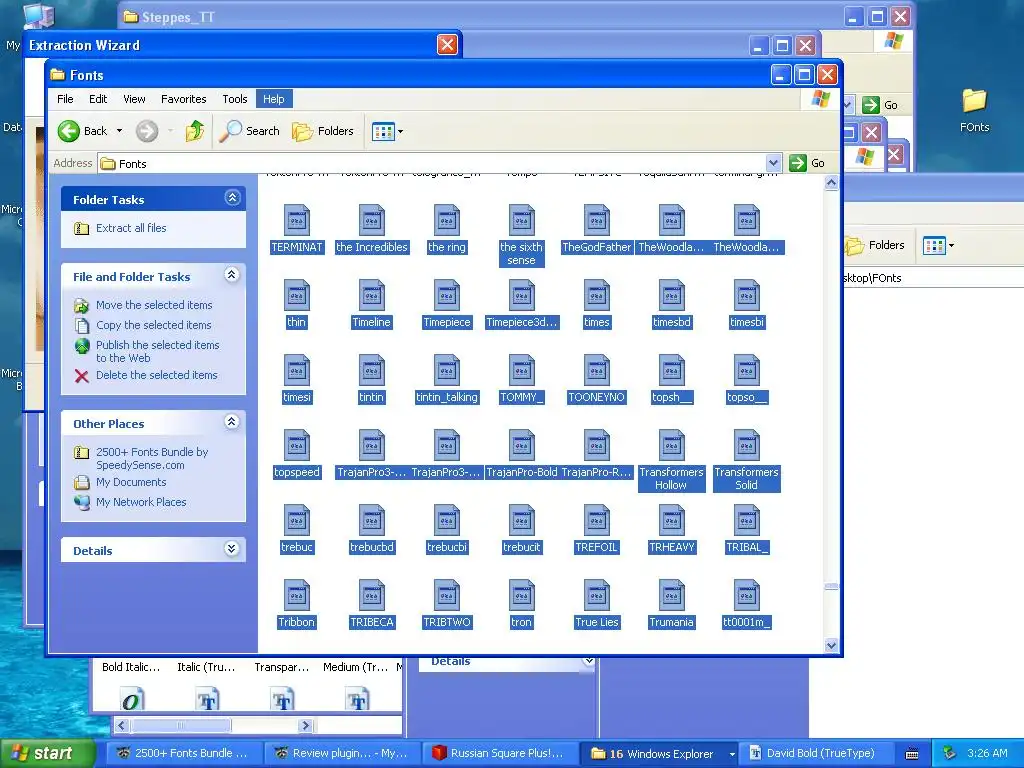Image resolution: width=1024 pixels, height=768 pixels.
Task: Switch to Russian Square Plus taskbar item
Action: pyautogui.click(x=500, y=754)
